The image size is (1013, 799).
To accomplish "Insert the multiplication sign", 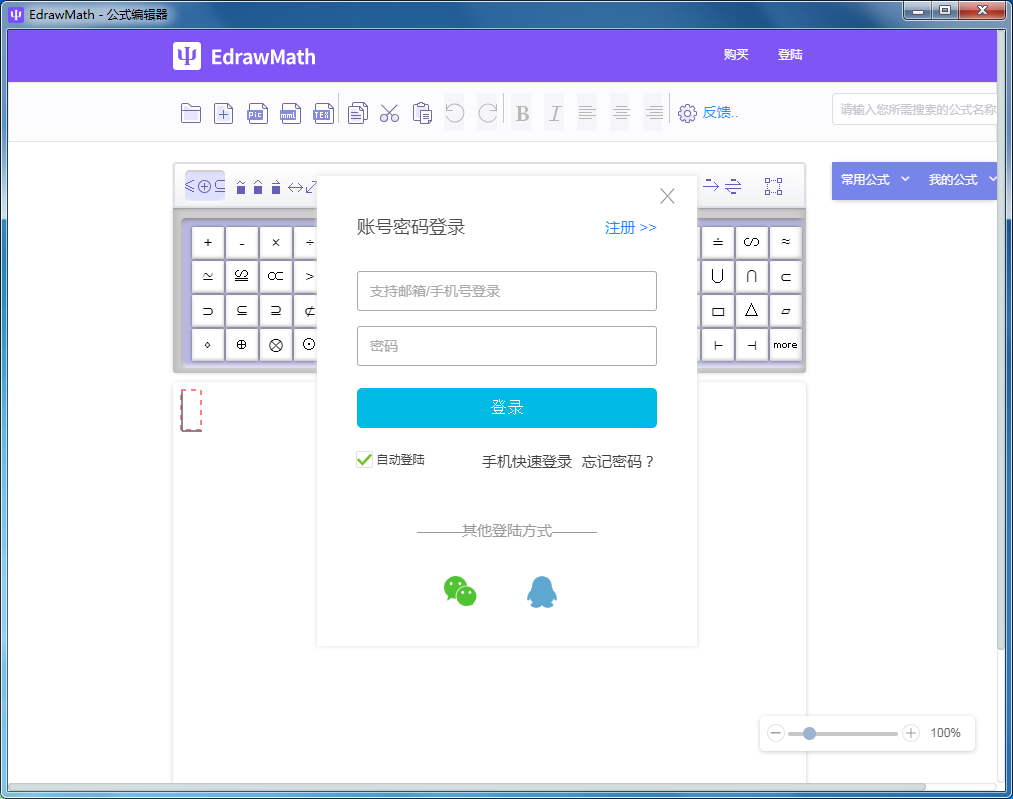I will tap(276, 242).
